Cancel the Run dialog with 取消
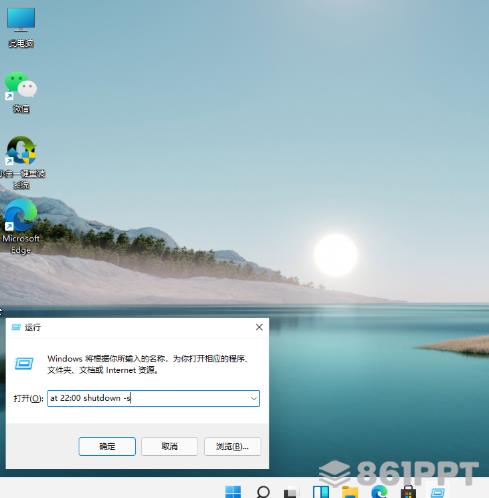 [169, 446]
